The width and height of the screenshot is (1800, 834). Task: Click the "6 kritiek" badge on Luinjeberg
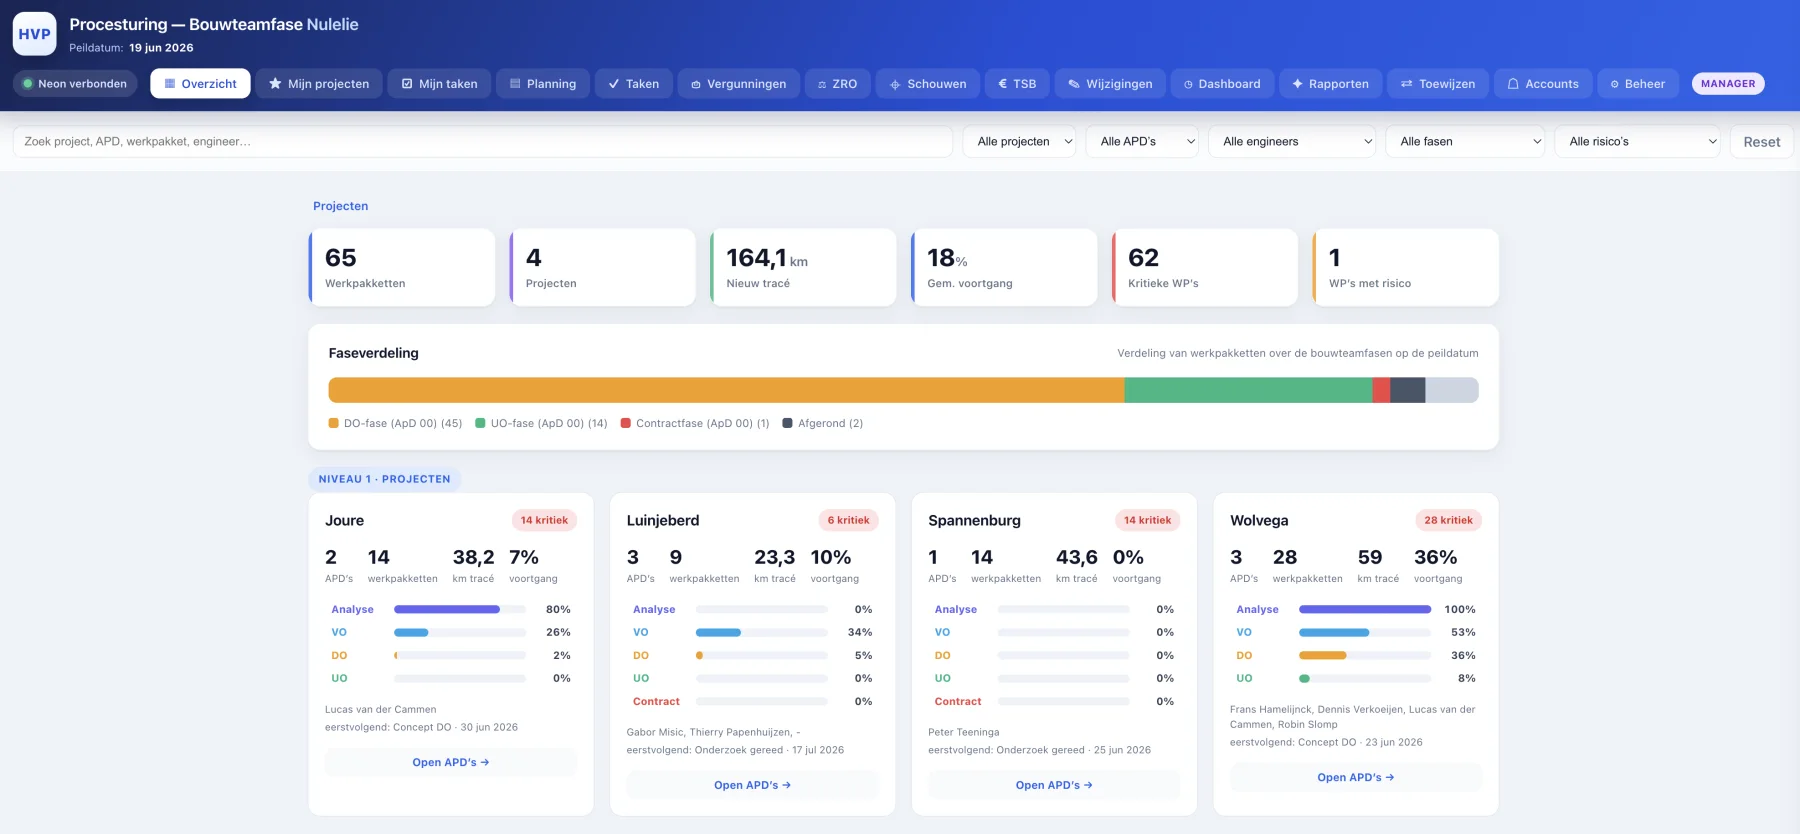(x=848, y=520)
